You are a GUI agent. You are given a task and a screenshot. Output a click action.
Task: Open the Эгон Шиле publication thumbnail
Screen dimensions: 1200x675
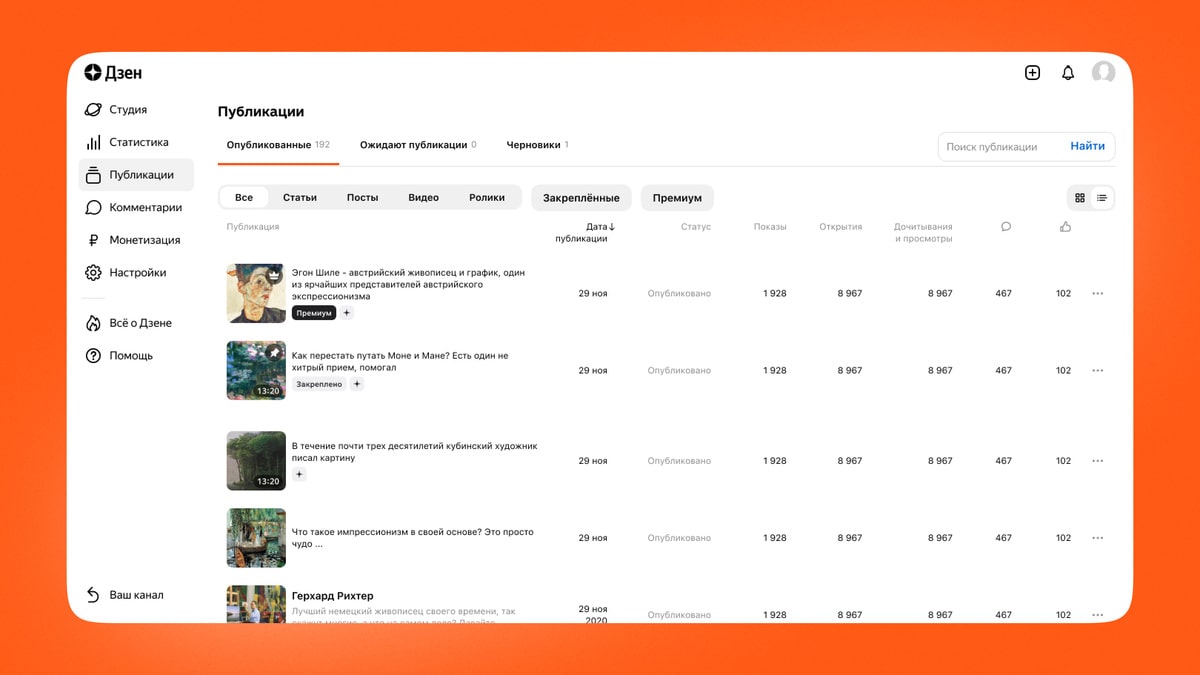256,293
